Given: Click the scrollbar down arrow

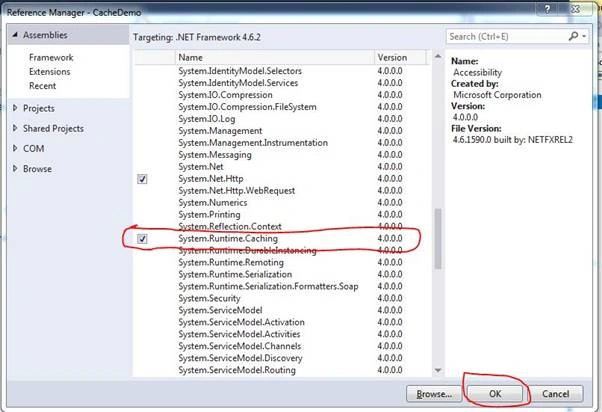Looking at the screenshot, I should [438, 371].
